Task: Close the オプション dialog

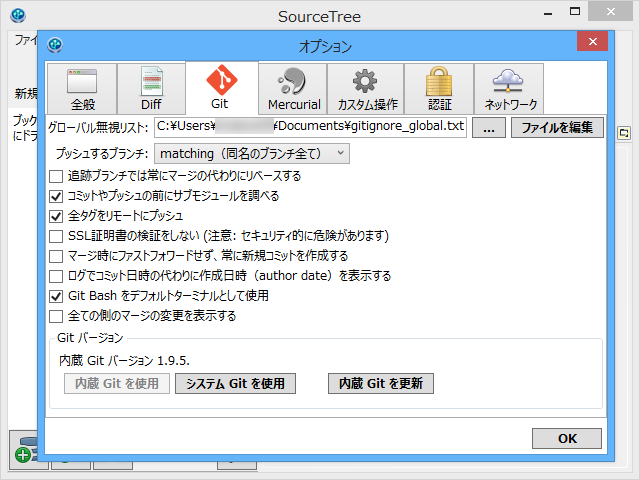Action: (x=593, y=41)
